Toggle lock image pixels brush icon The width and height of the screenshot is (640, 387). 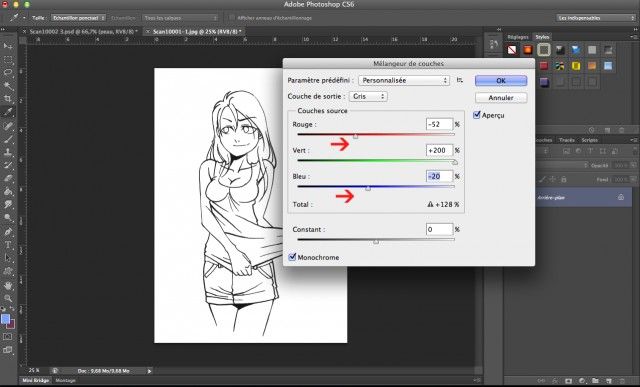[x=542, y=179]
